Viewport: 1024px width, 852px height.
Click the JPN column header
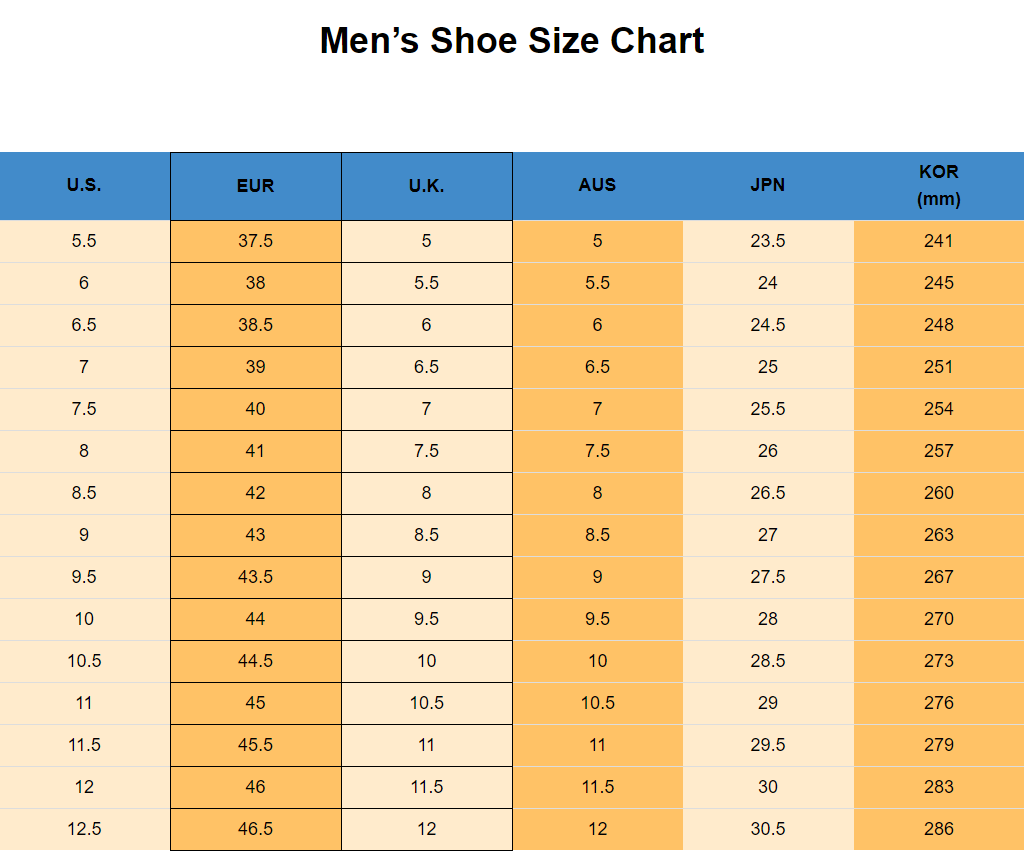pyautogui.click(x=768, y=185)
